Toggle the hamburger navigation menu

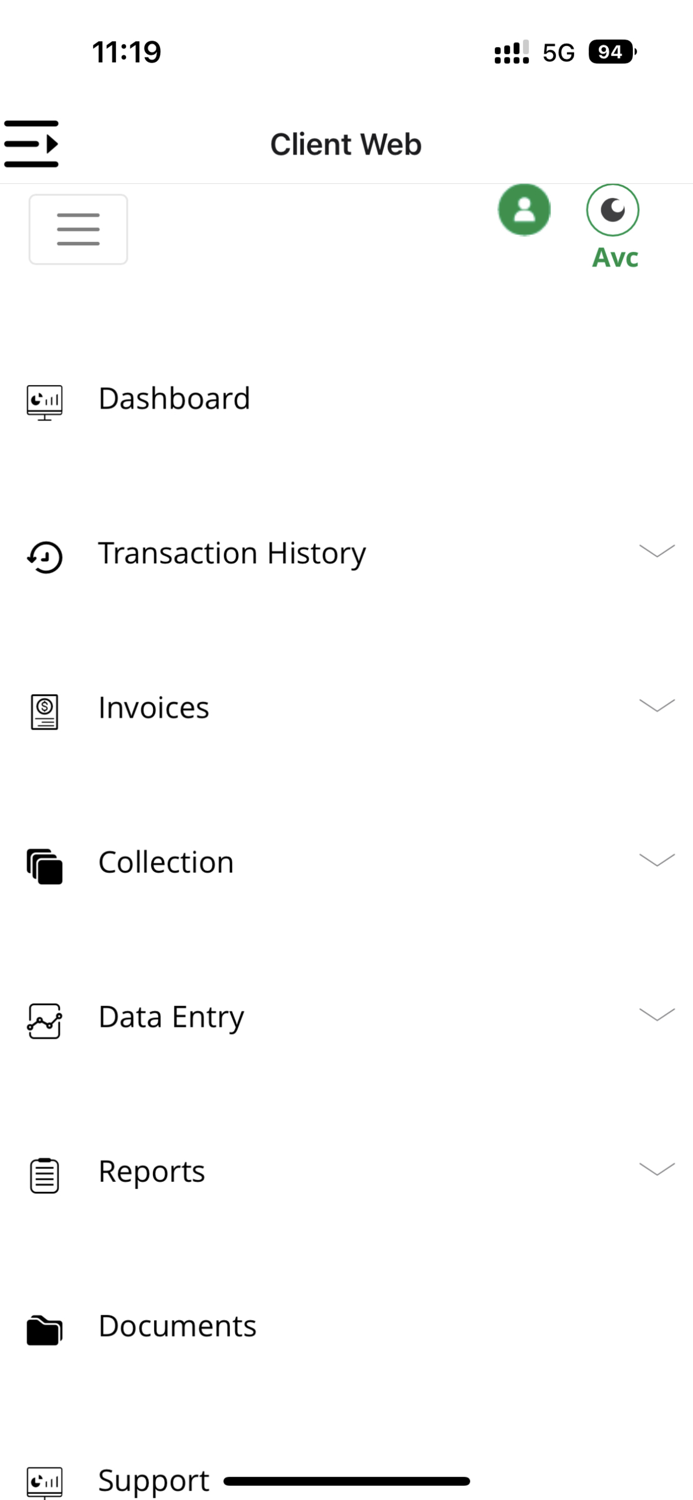pos(78,229)
